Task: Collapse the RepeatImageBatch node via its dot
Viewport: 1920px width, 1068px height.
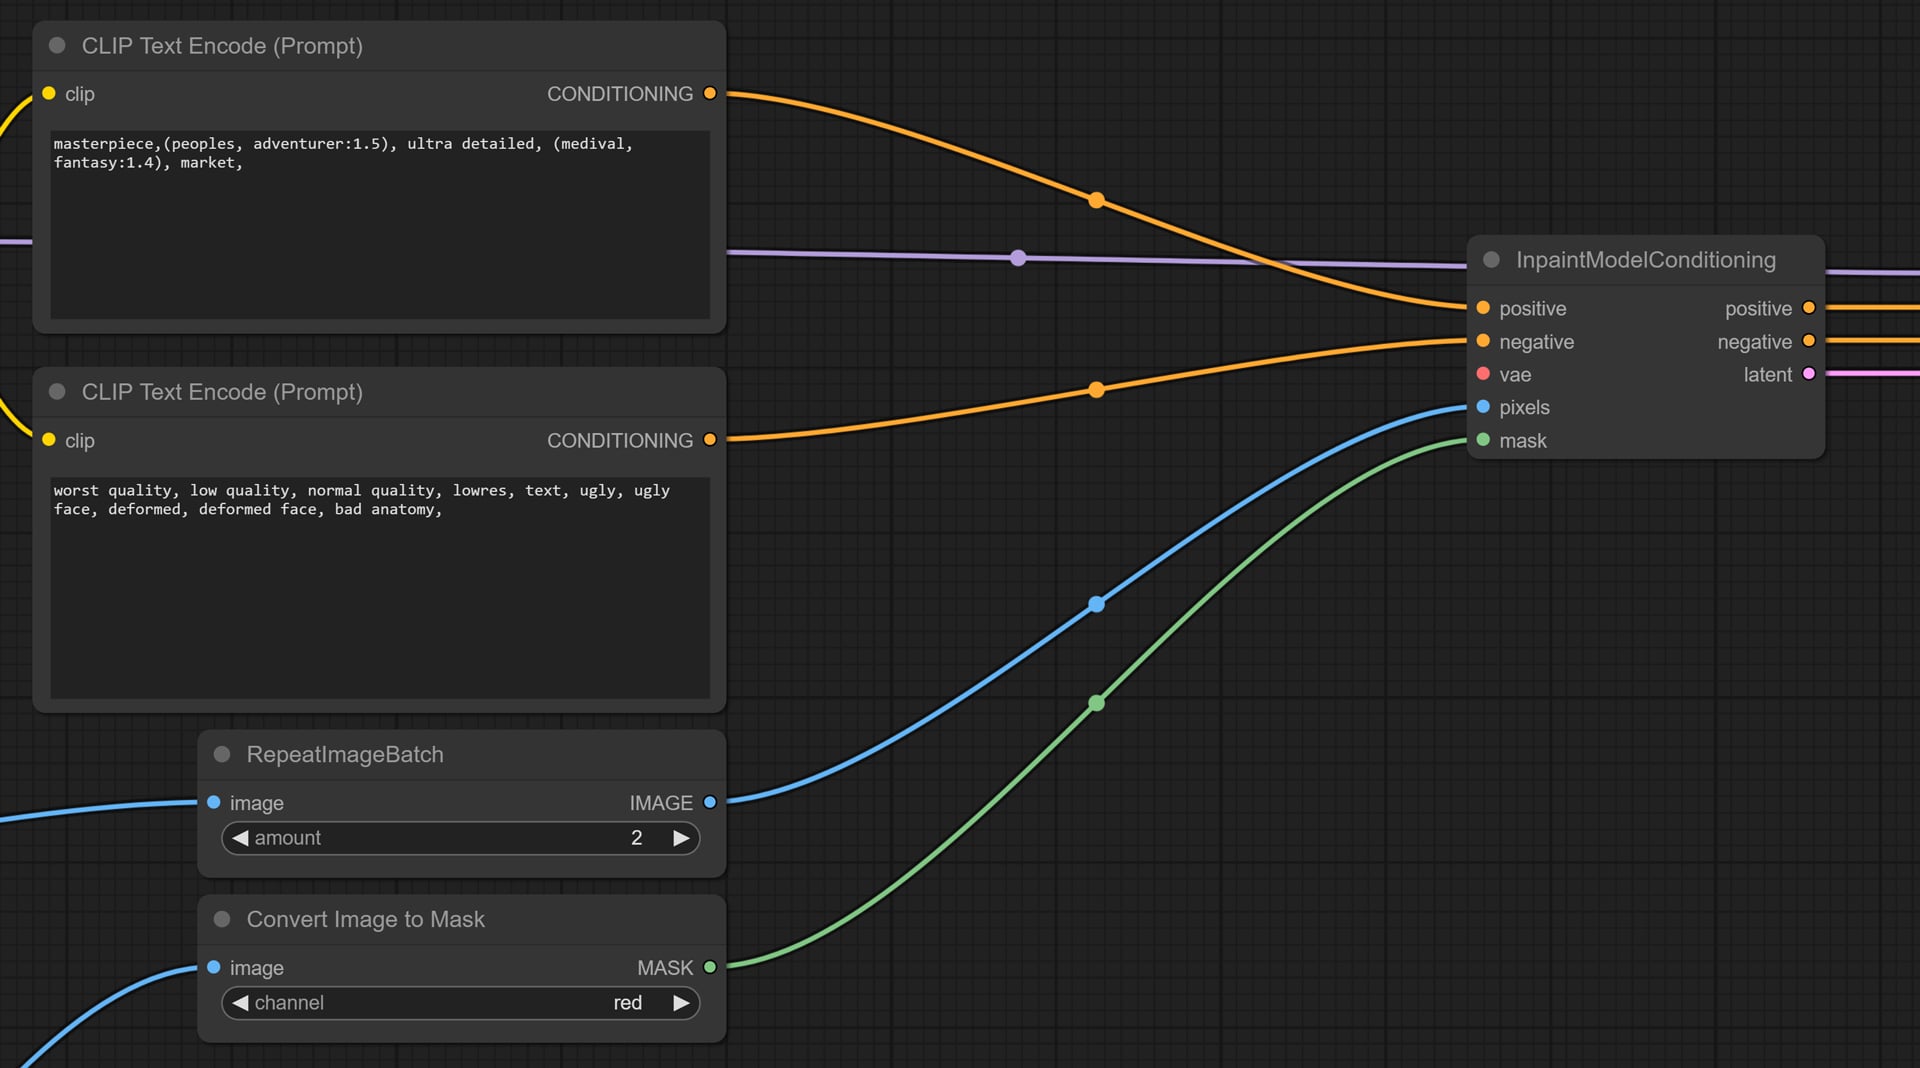Action: point(223,754)
